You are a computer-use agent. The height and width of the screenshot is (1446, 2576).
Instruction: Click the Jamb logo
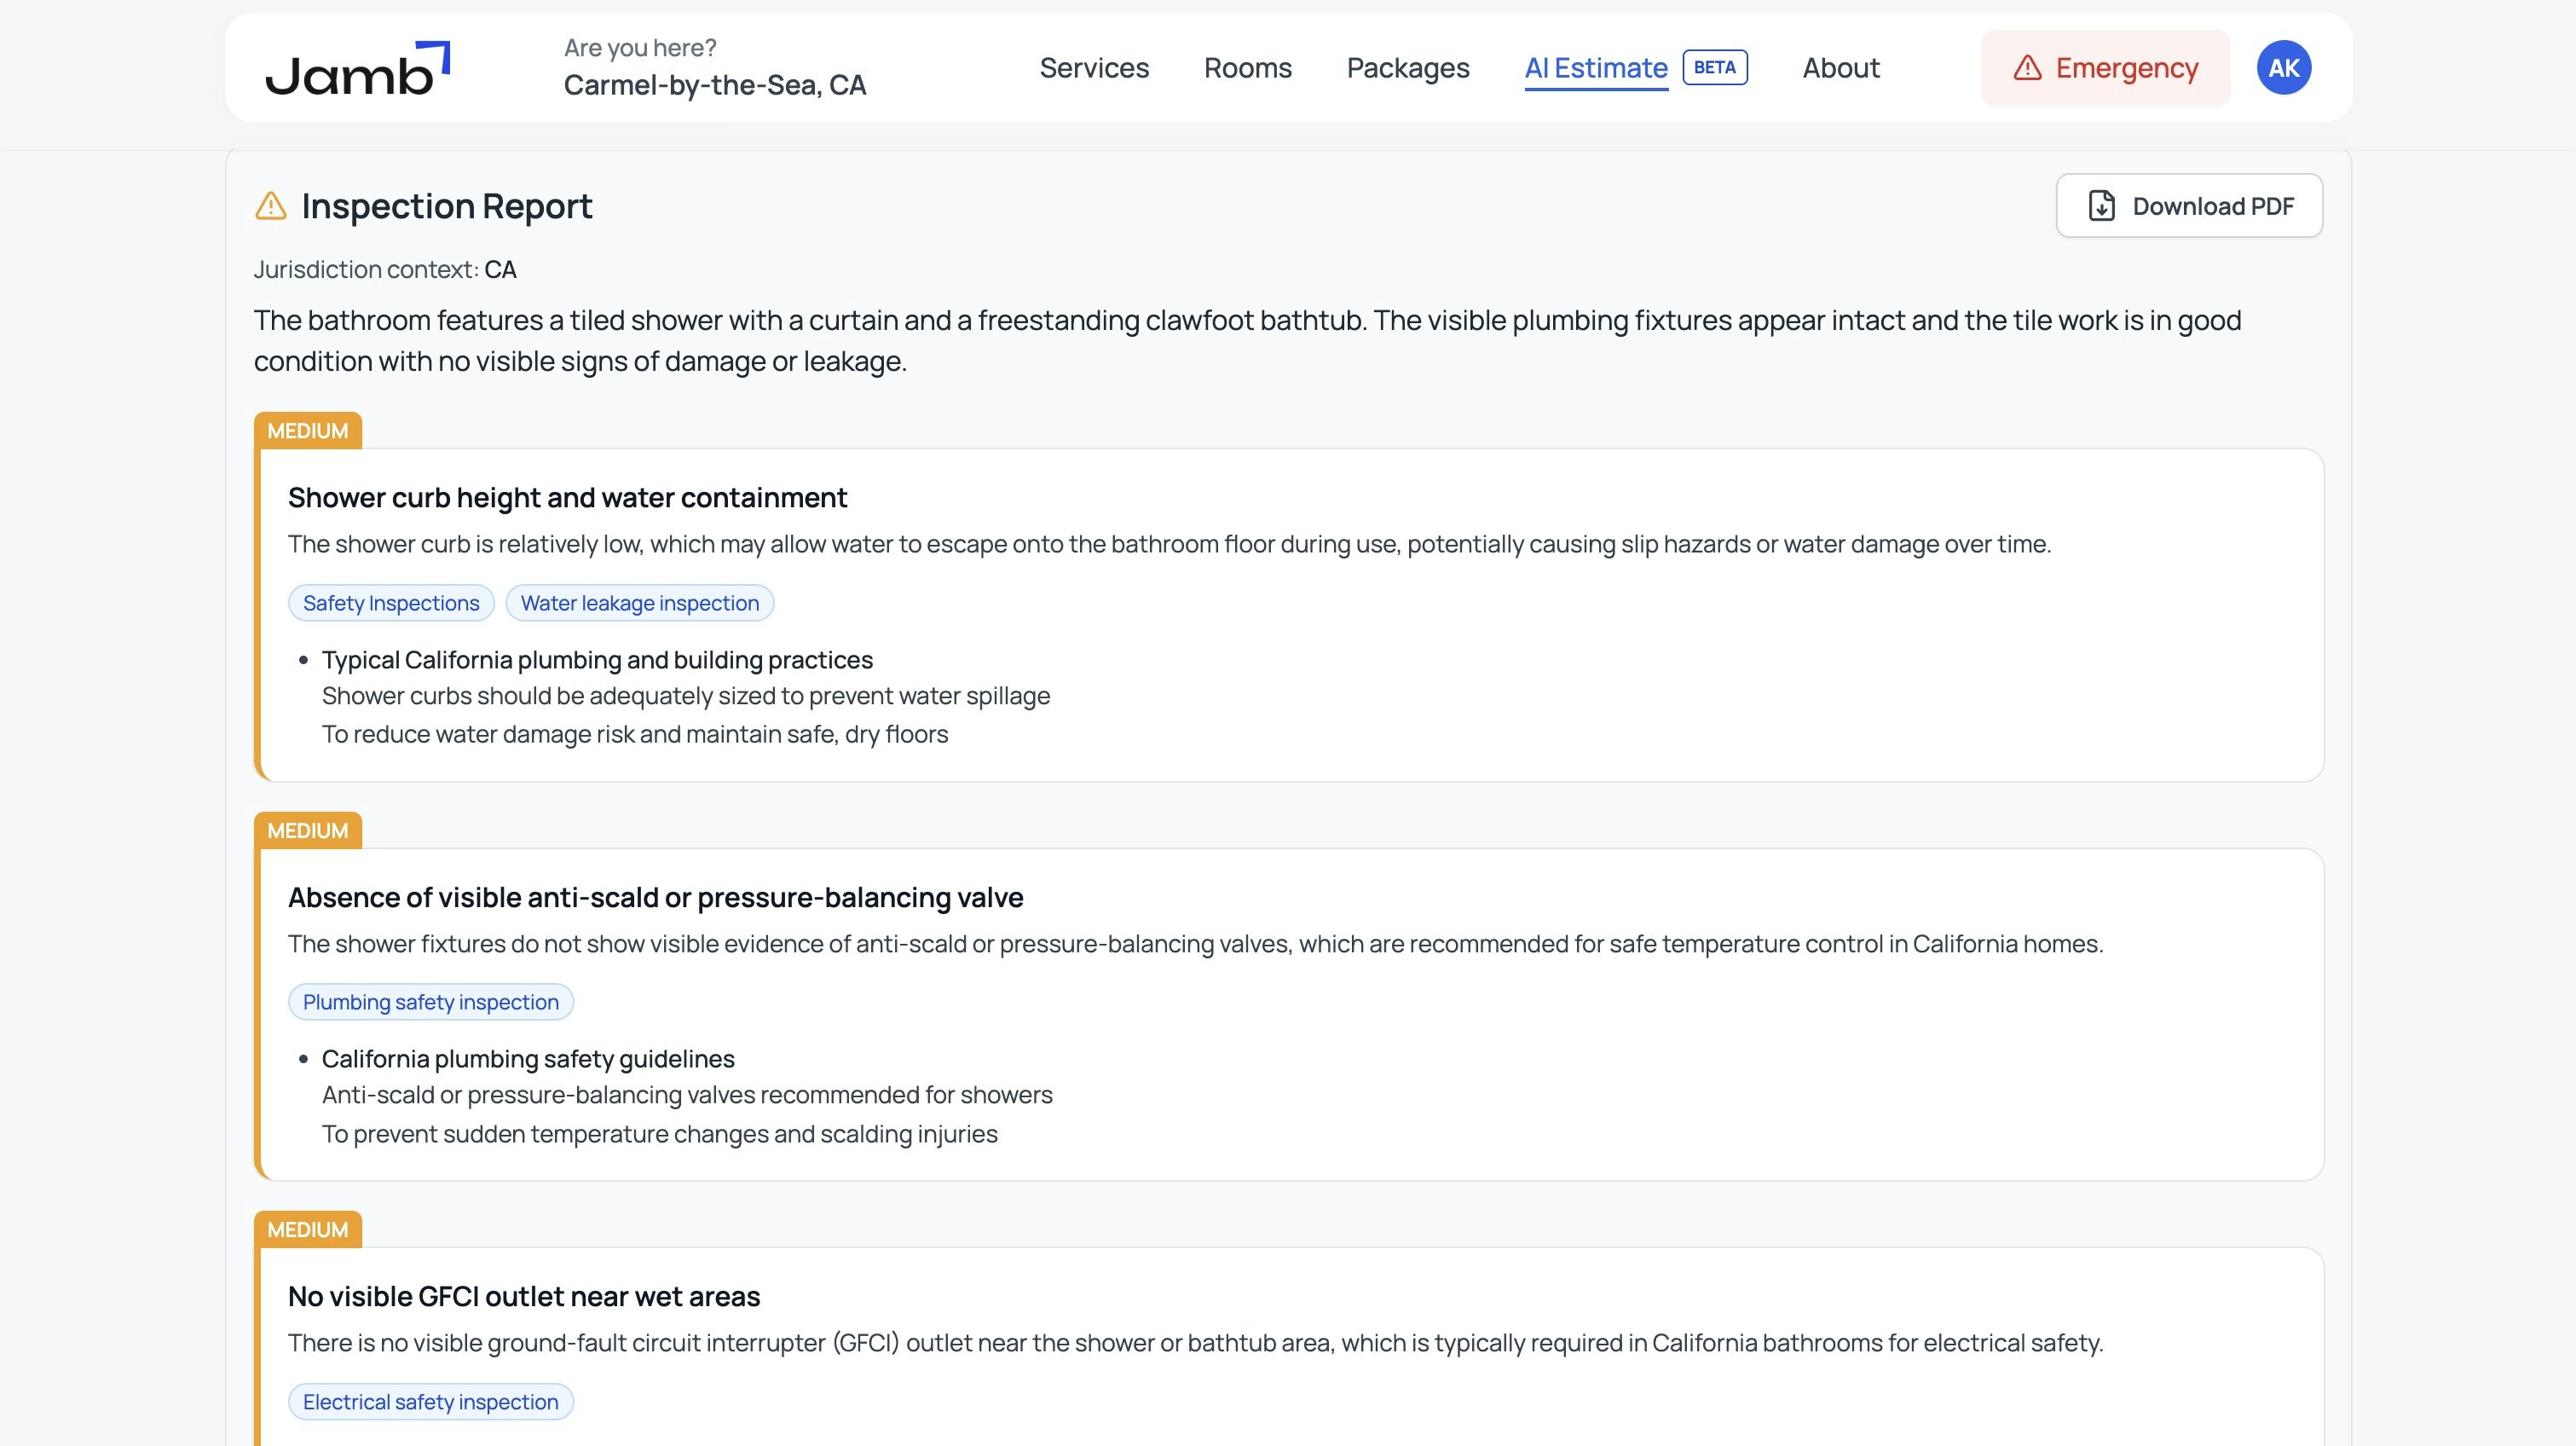(357, 69)
